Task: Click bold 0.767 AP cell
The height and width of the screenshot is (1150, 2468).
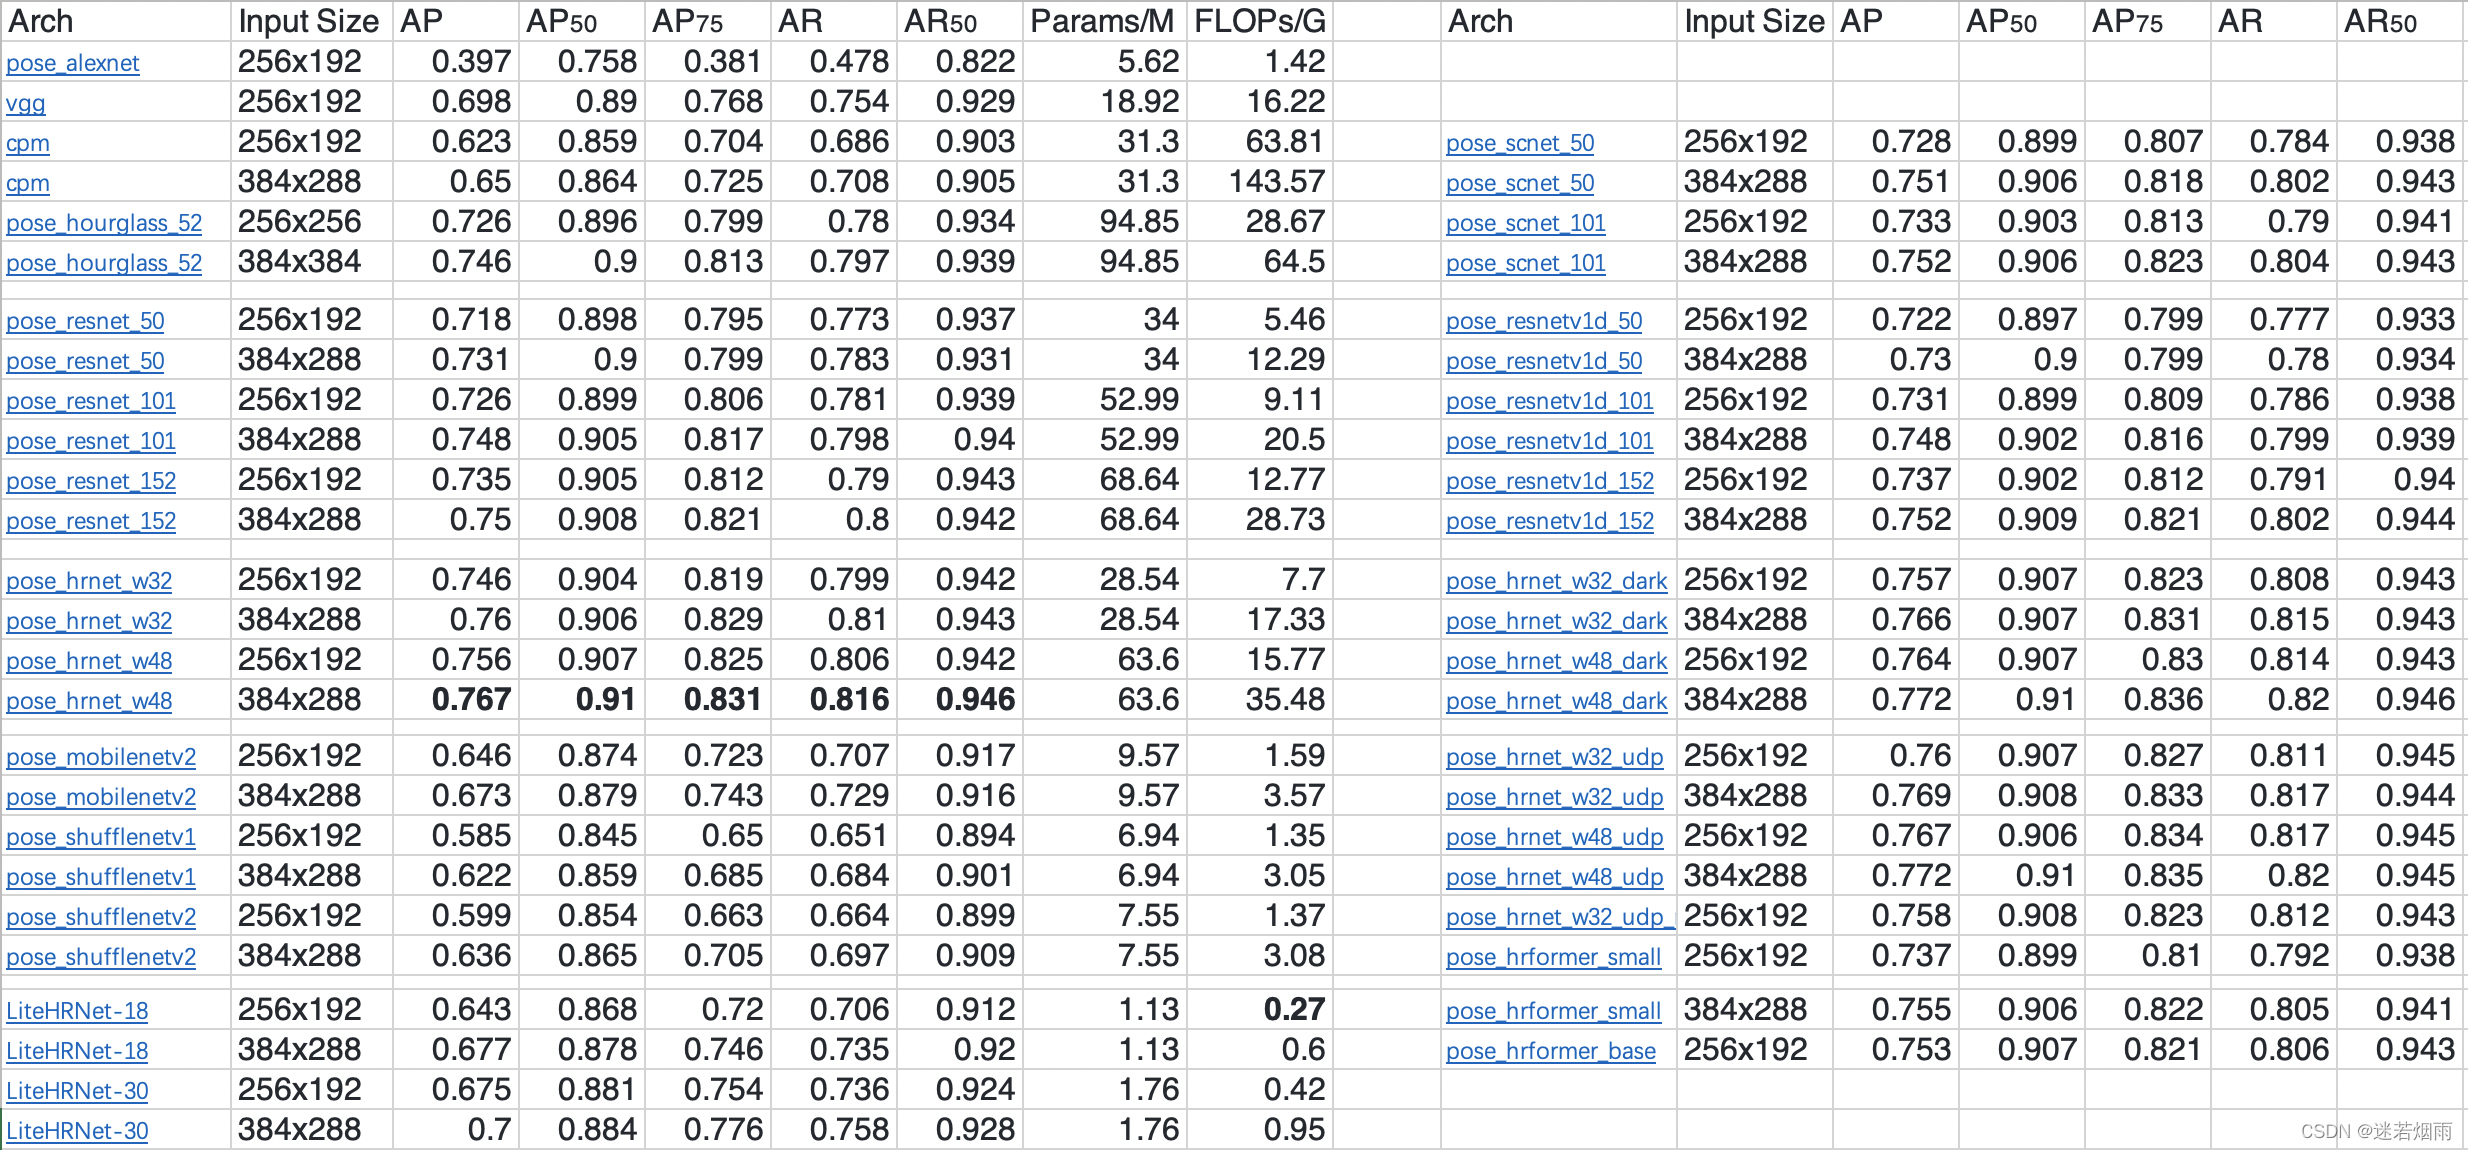Action: click(471, 699)
